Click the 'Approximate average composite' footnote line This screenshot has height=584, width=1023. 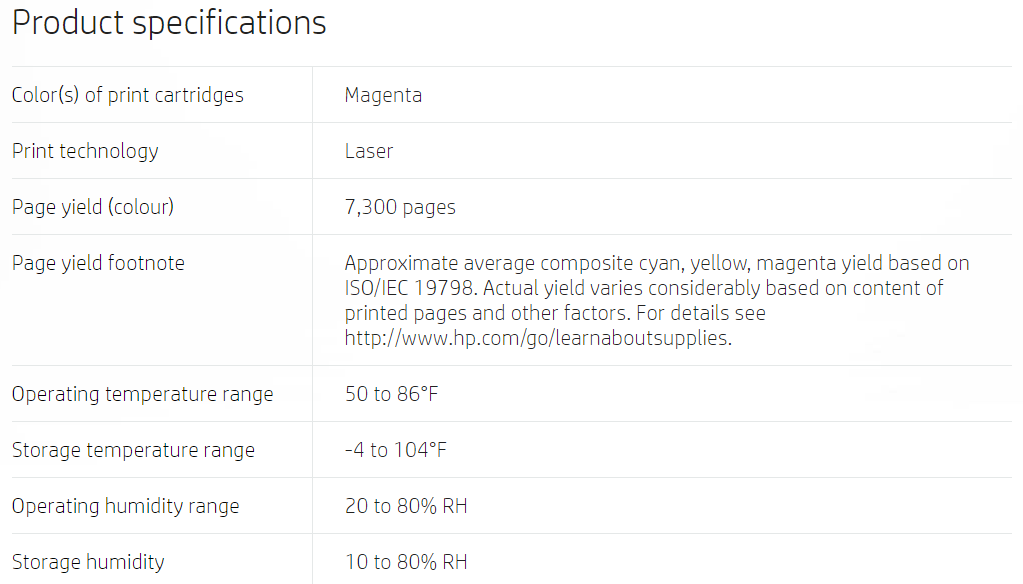point(657,263)
